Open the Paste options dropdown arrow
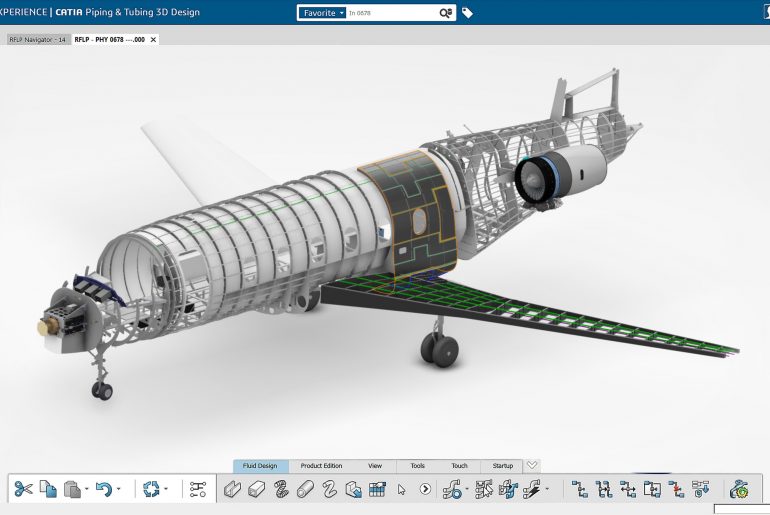 (x=87, y=489)
